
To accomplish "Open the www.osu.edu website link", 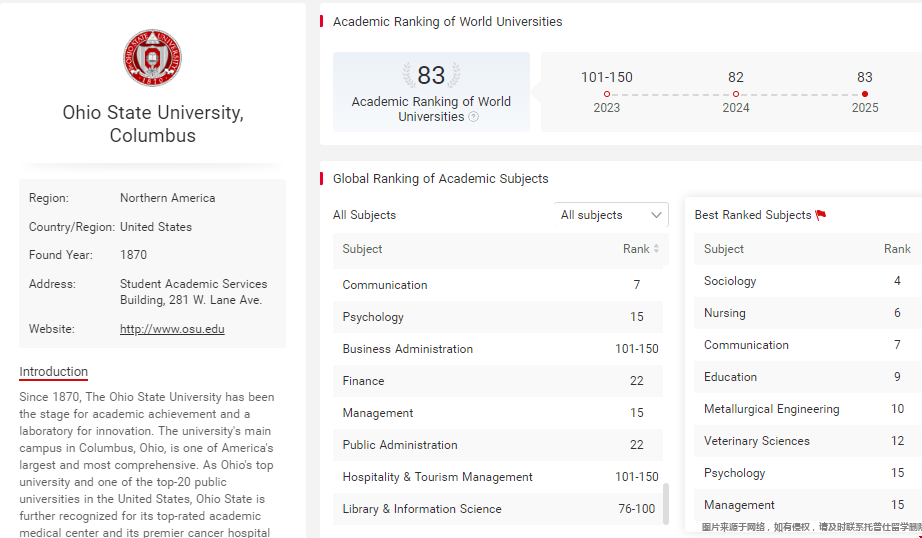I will pos(172,329).
